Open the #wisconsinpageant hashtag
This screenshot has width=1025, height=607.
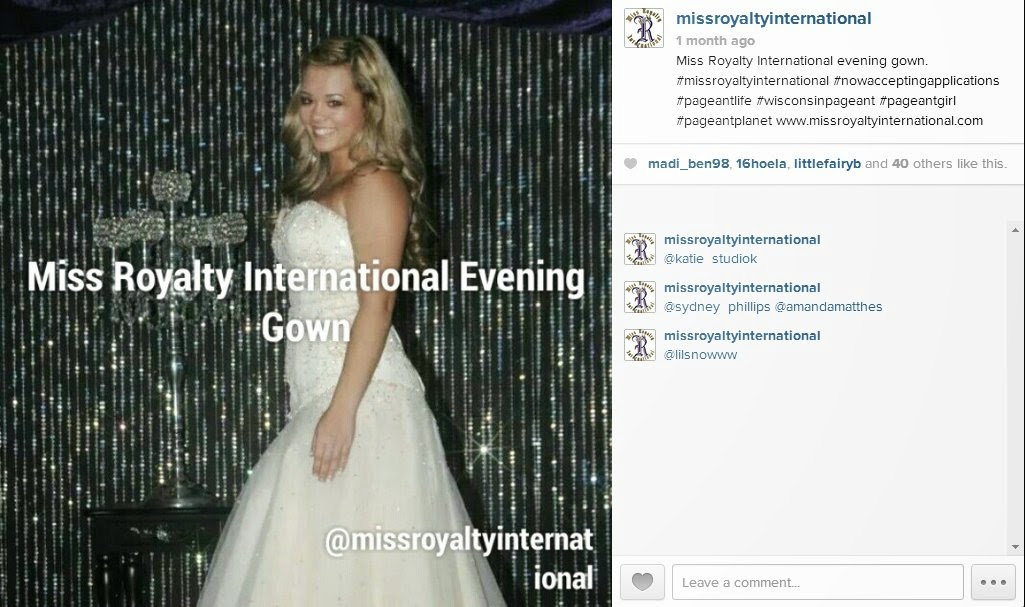(815, 101)
